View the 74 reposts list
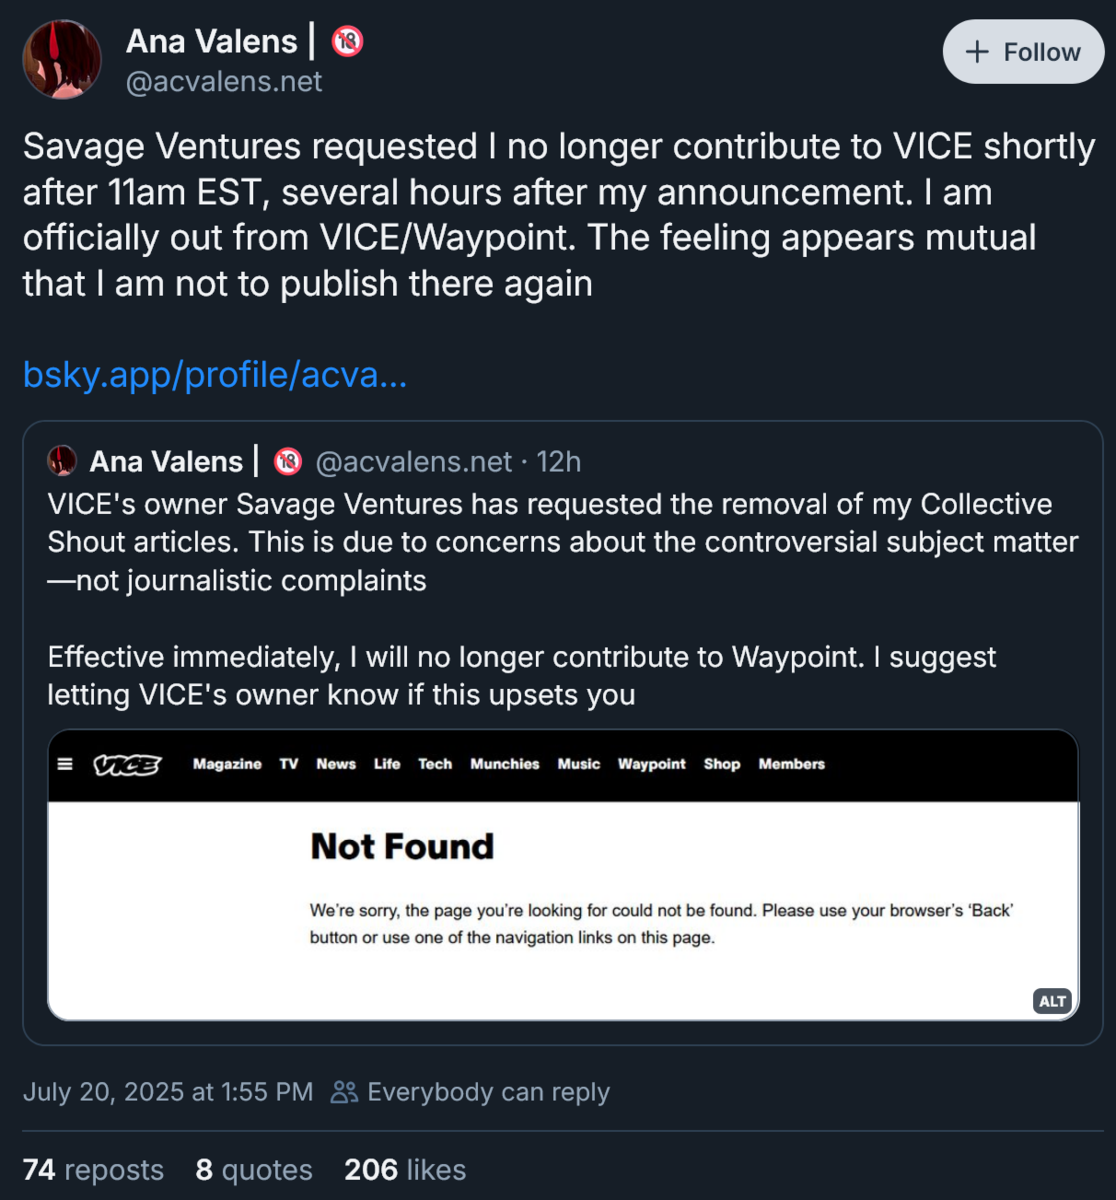This screenshot has height=1200, width=1116. (93, 1170)
